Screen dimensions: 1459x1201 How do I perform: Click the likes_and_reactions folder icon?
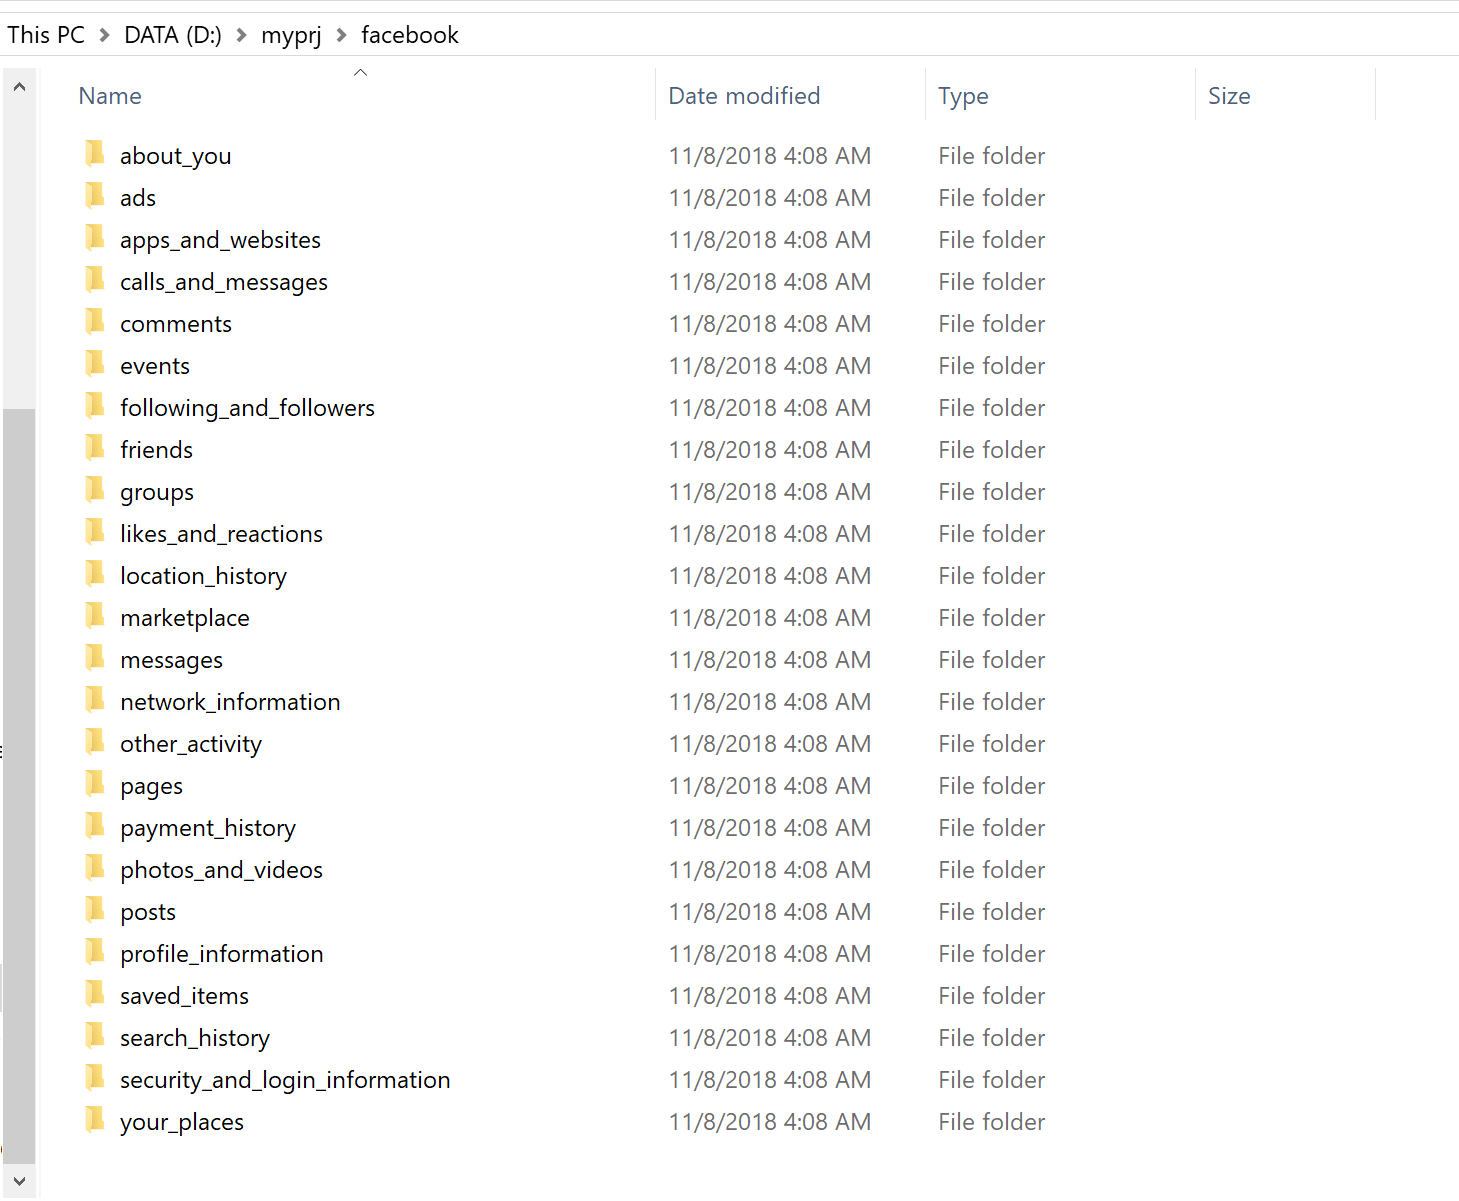tap(95, 531)
